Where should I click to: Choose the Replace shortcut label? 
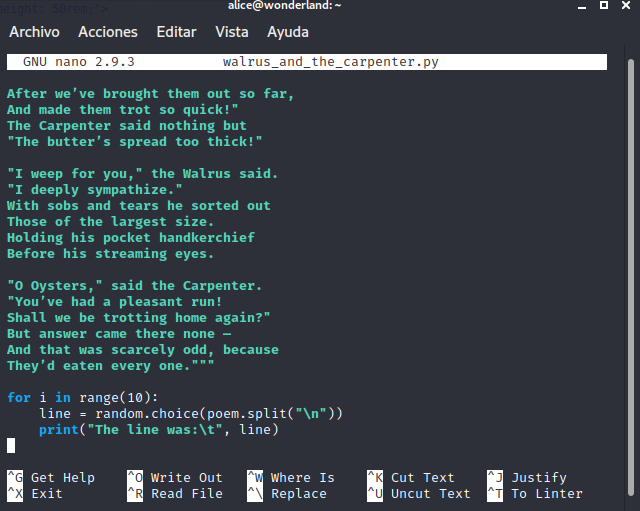[298, 494]
